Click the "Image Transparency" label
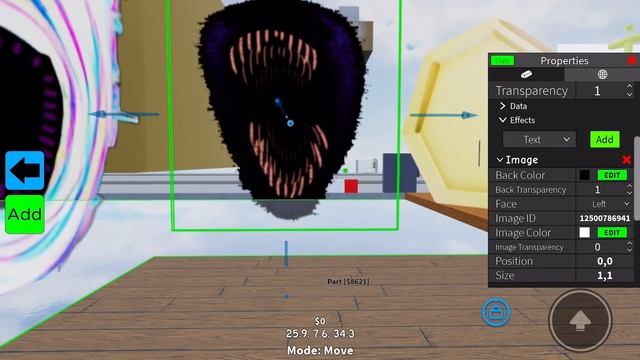The image size is (640, 360). [529, 247]
